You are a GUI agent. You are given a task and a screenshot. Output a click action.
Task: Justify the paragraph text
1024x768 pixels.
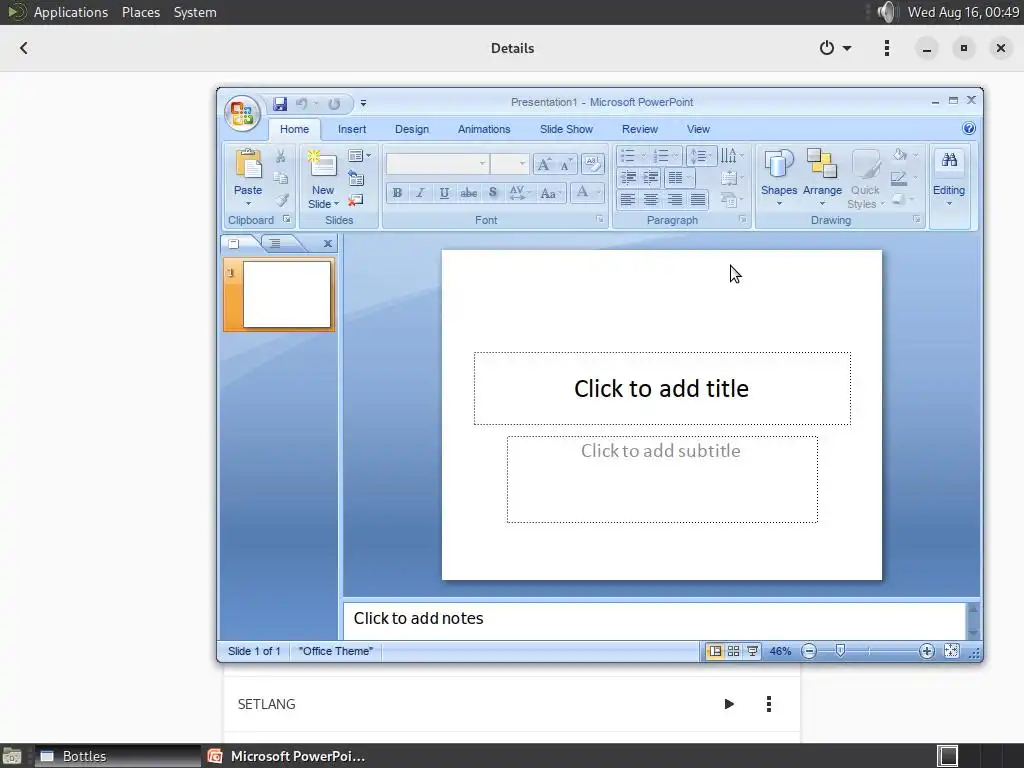pos(698,200)
